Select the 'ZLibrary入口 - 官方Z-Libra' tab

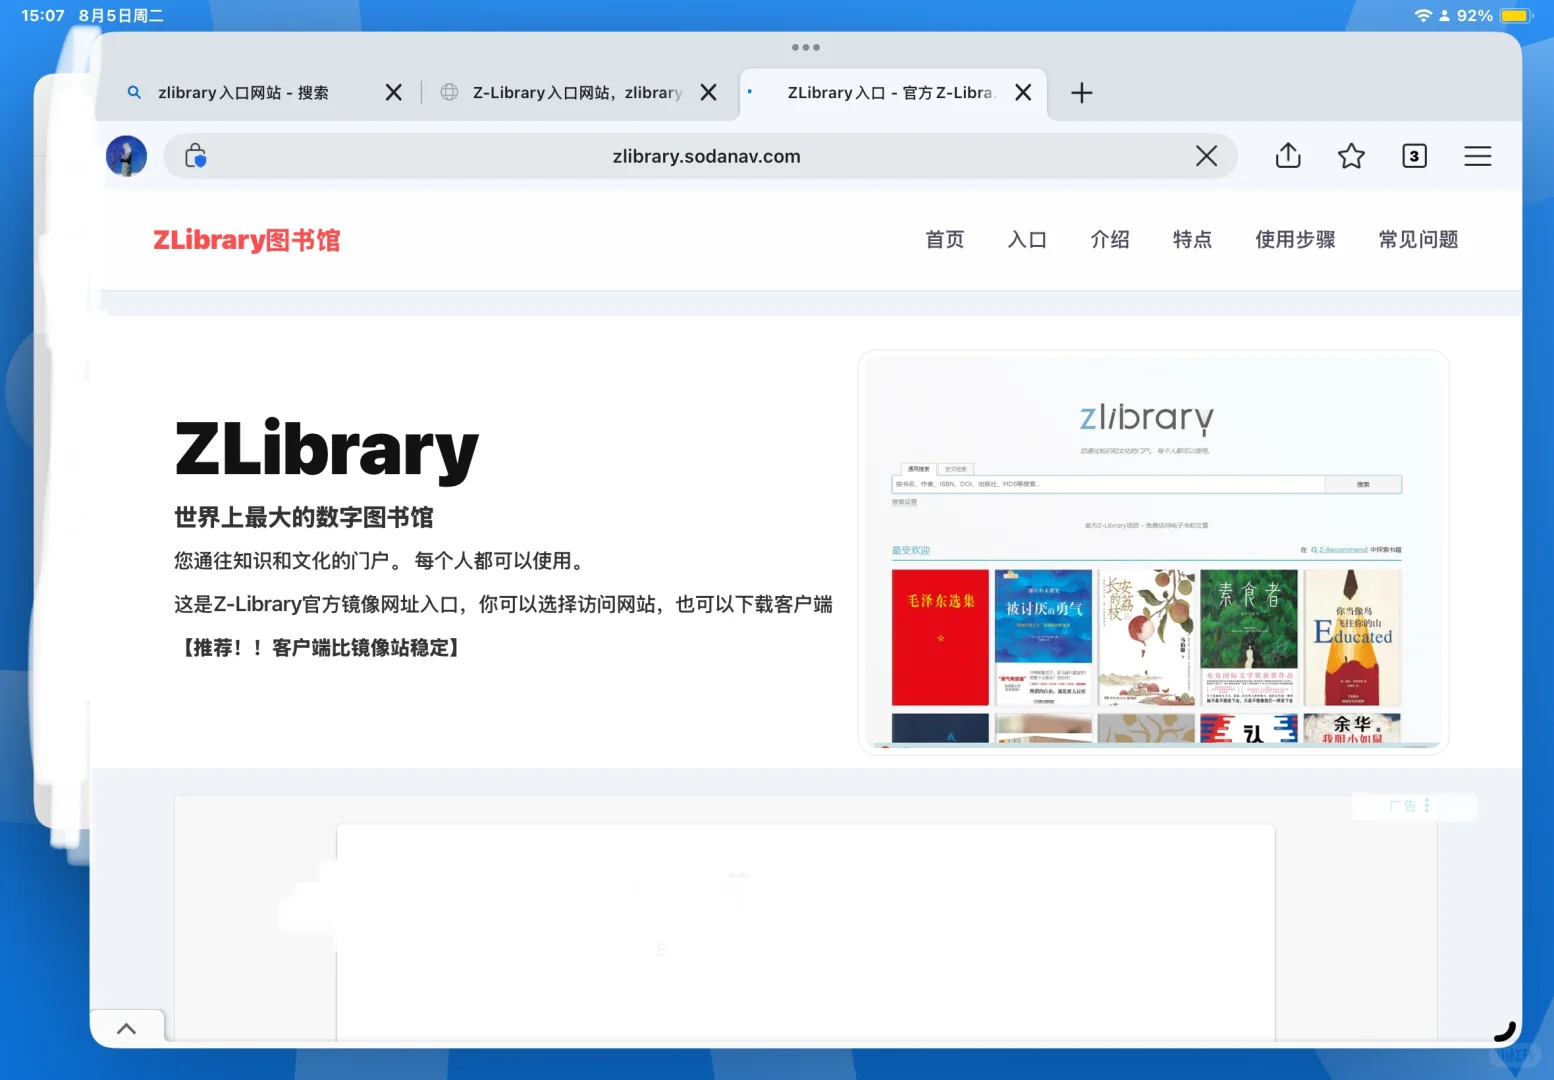tap(890, 93)
